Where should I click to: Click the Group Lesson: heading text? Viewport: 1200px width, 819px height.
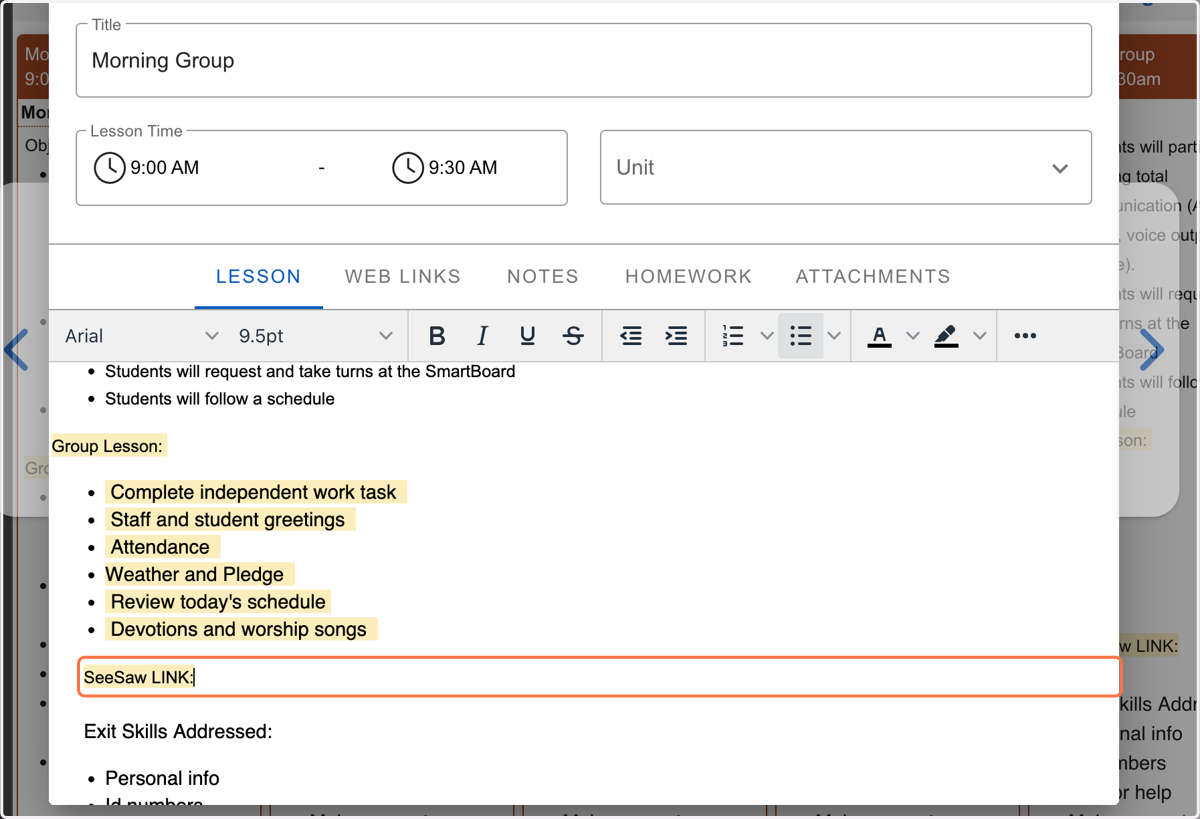pyautogui.click(x=107, y=446)
